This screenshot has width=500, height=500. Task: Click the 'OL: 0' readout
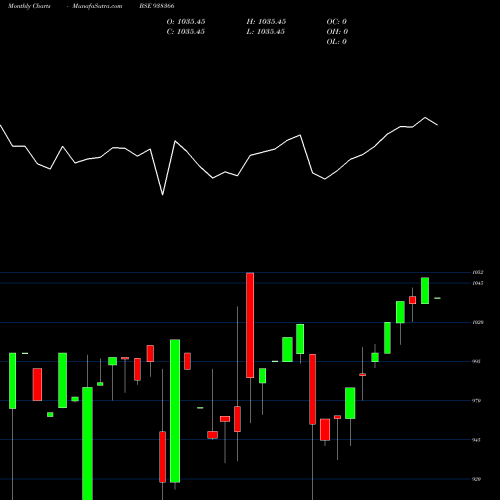click(x=336, y=42)
